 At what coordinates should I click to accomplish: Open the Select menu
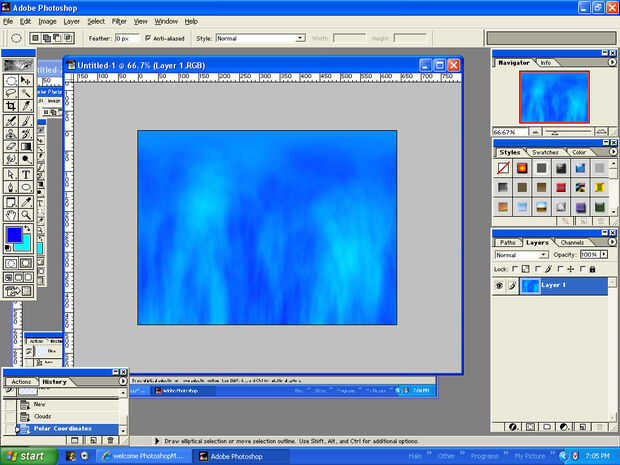pos(96,21)
